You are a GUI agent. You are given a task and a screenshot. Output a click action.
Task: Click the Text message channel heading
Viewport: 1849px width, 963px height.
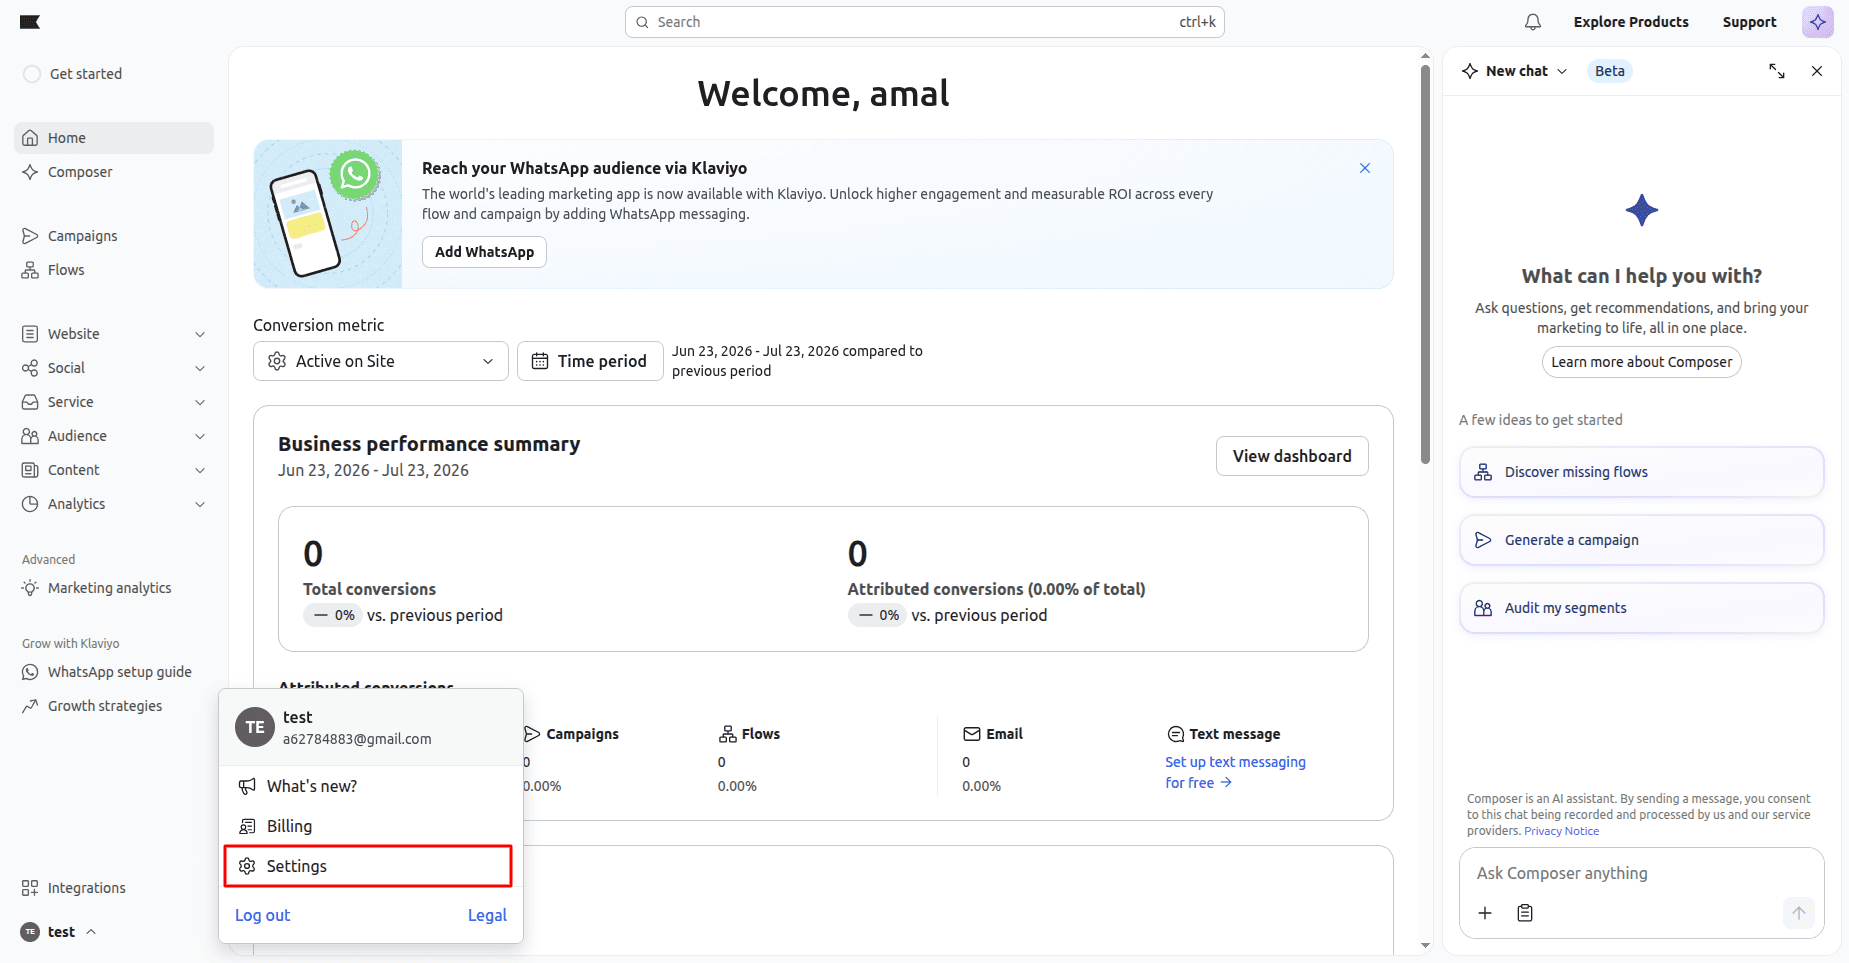click(x=1223, y=734)
